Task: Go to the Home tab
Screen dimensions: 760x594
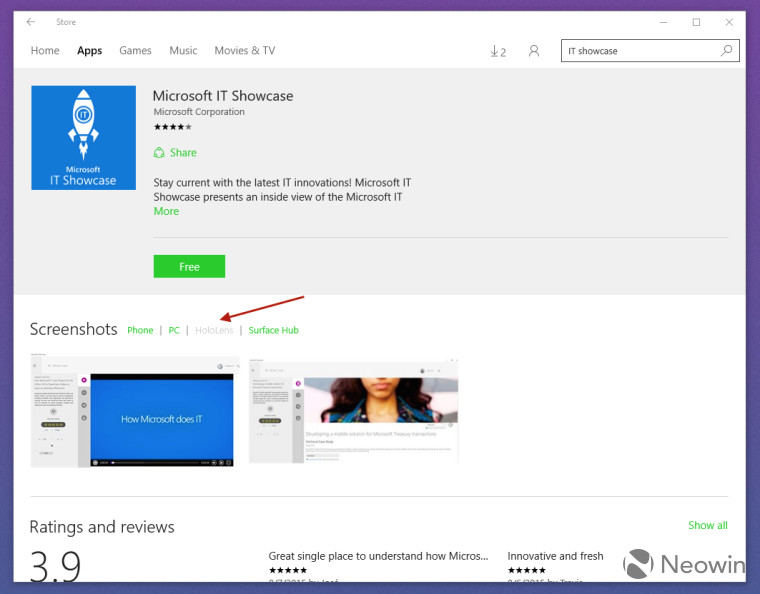Action: [x=45, y=50]
